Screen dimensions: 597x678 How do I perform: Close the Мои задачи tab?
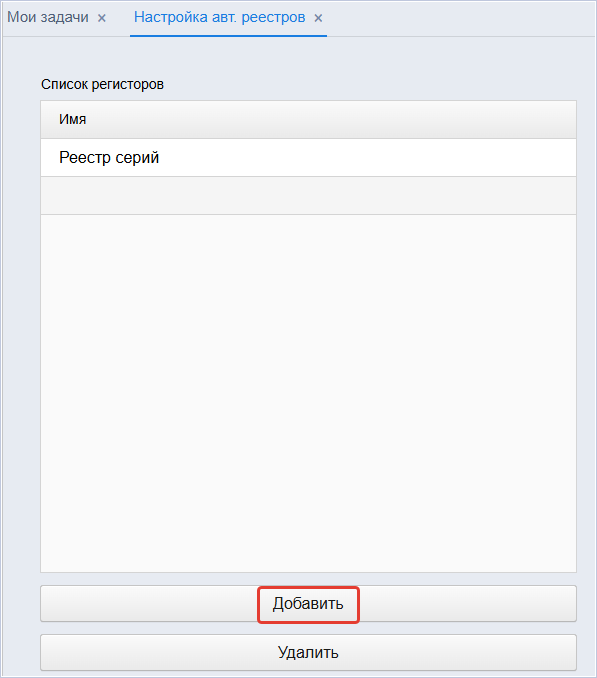point(102,18)
